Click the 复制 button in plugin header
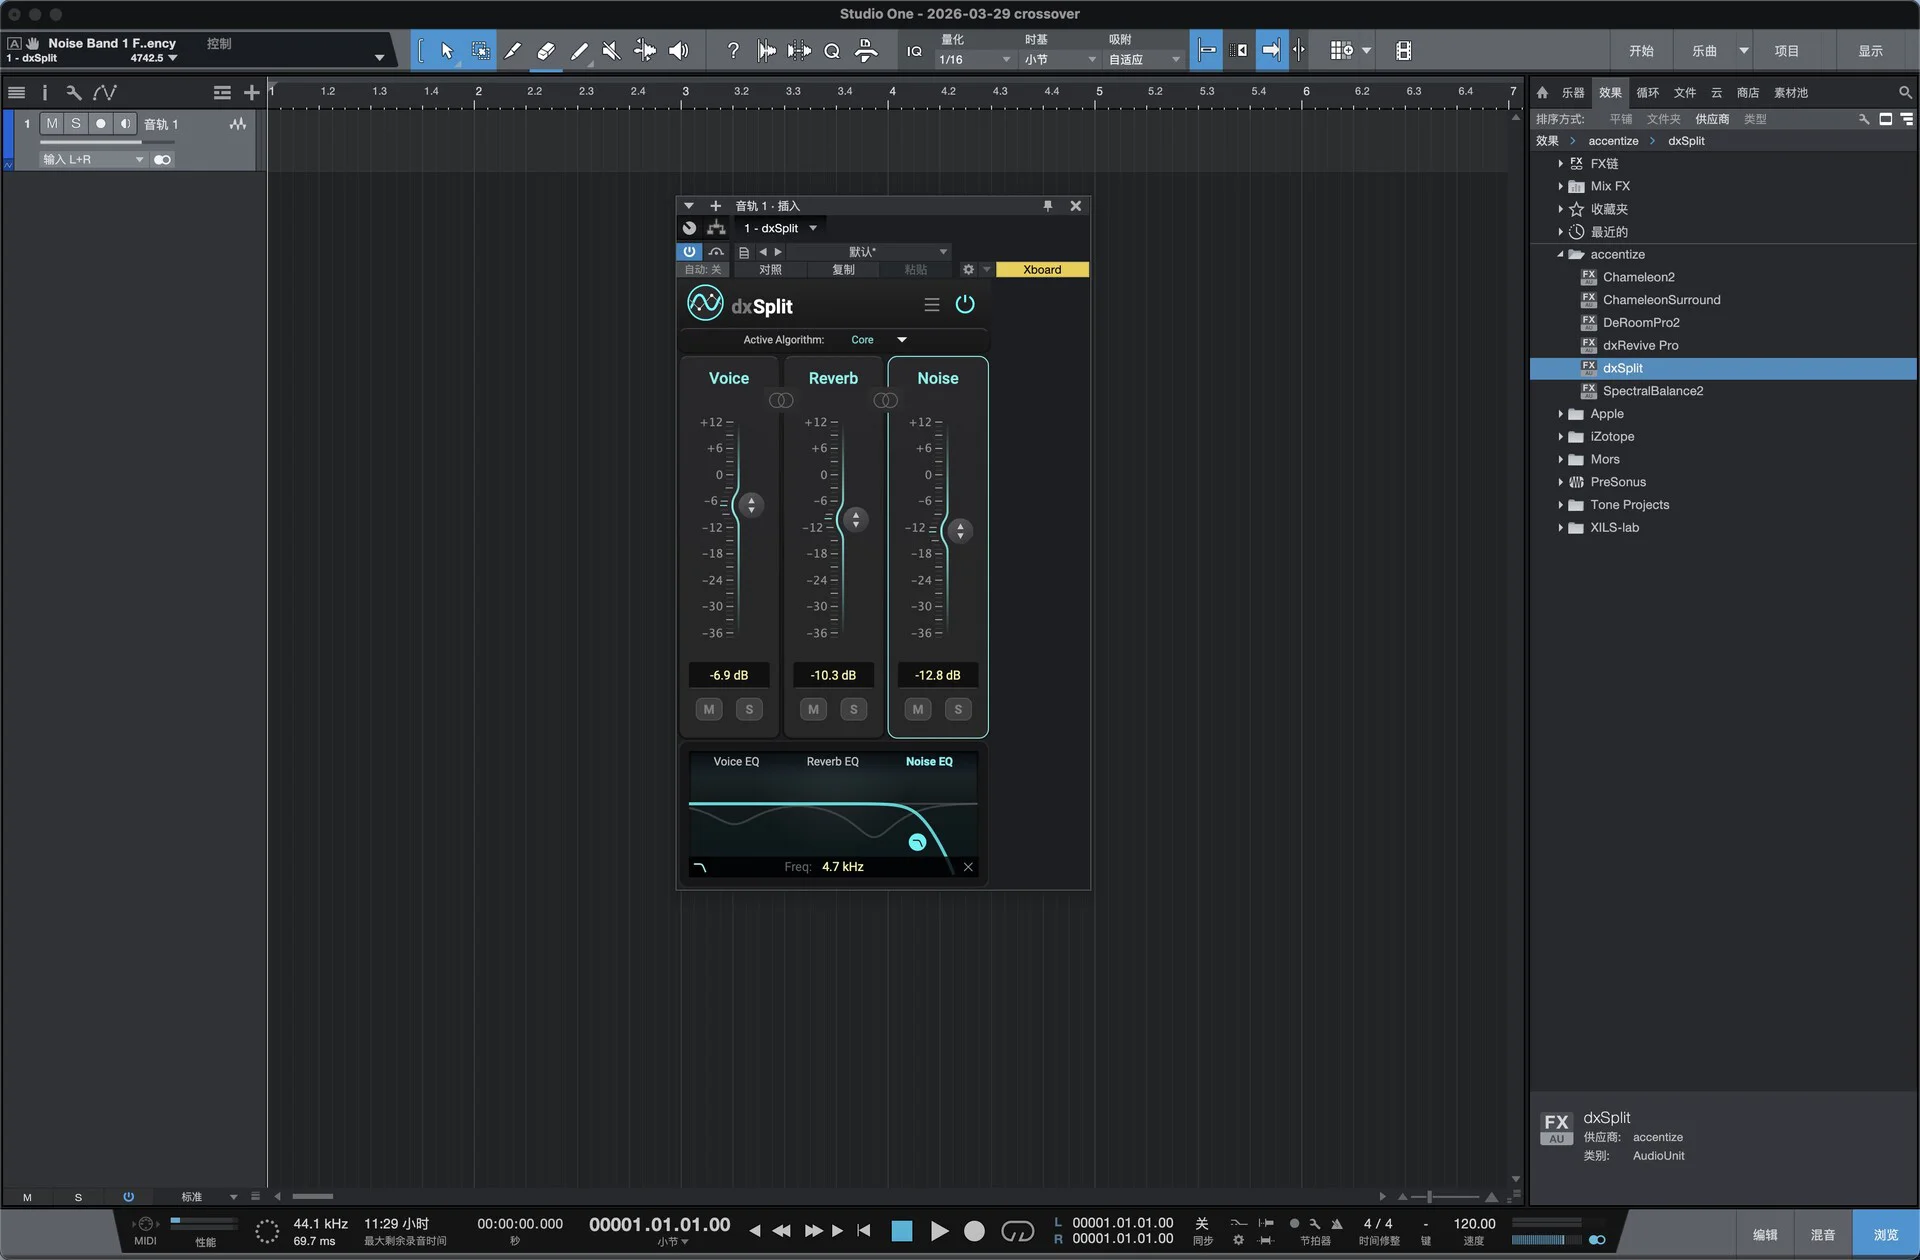This screenshot has height=1260, width=1920. click(x=843, y=270)
